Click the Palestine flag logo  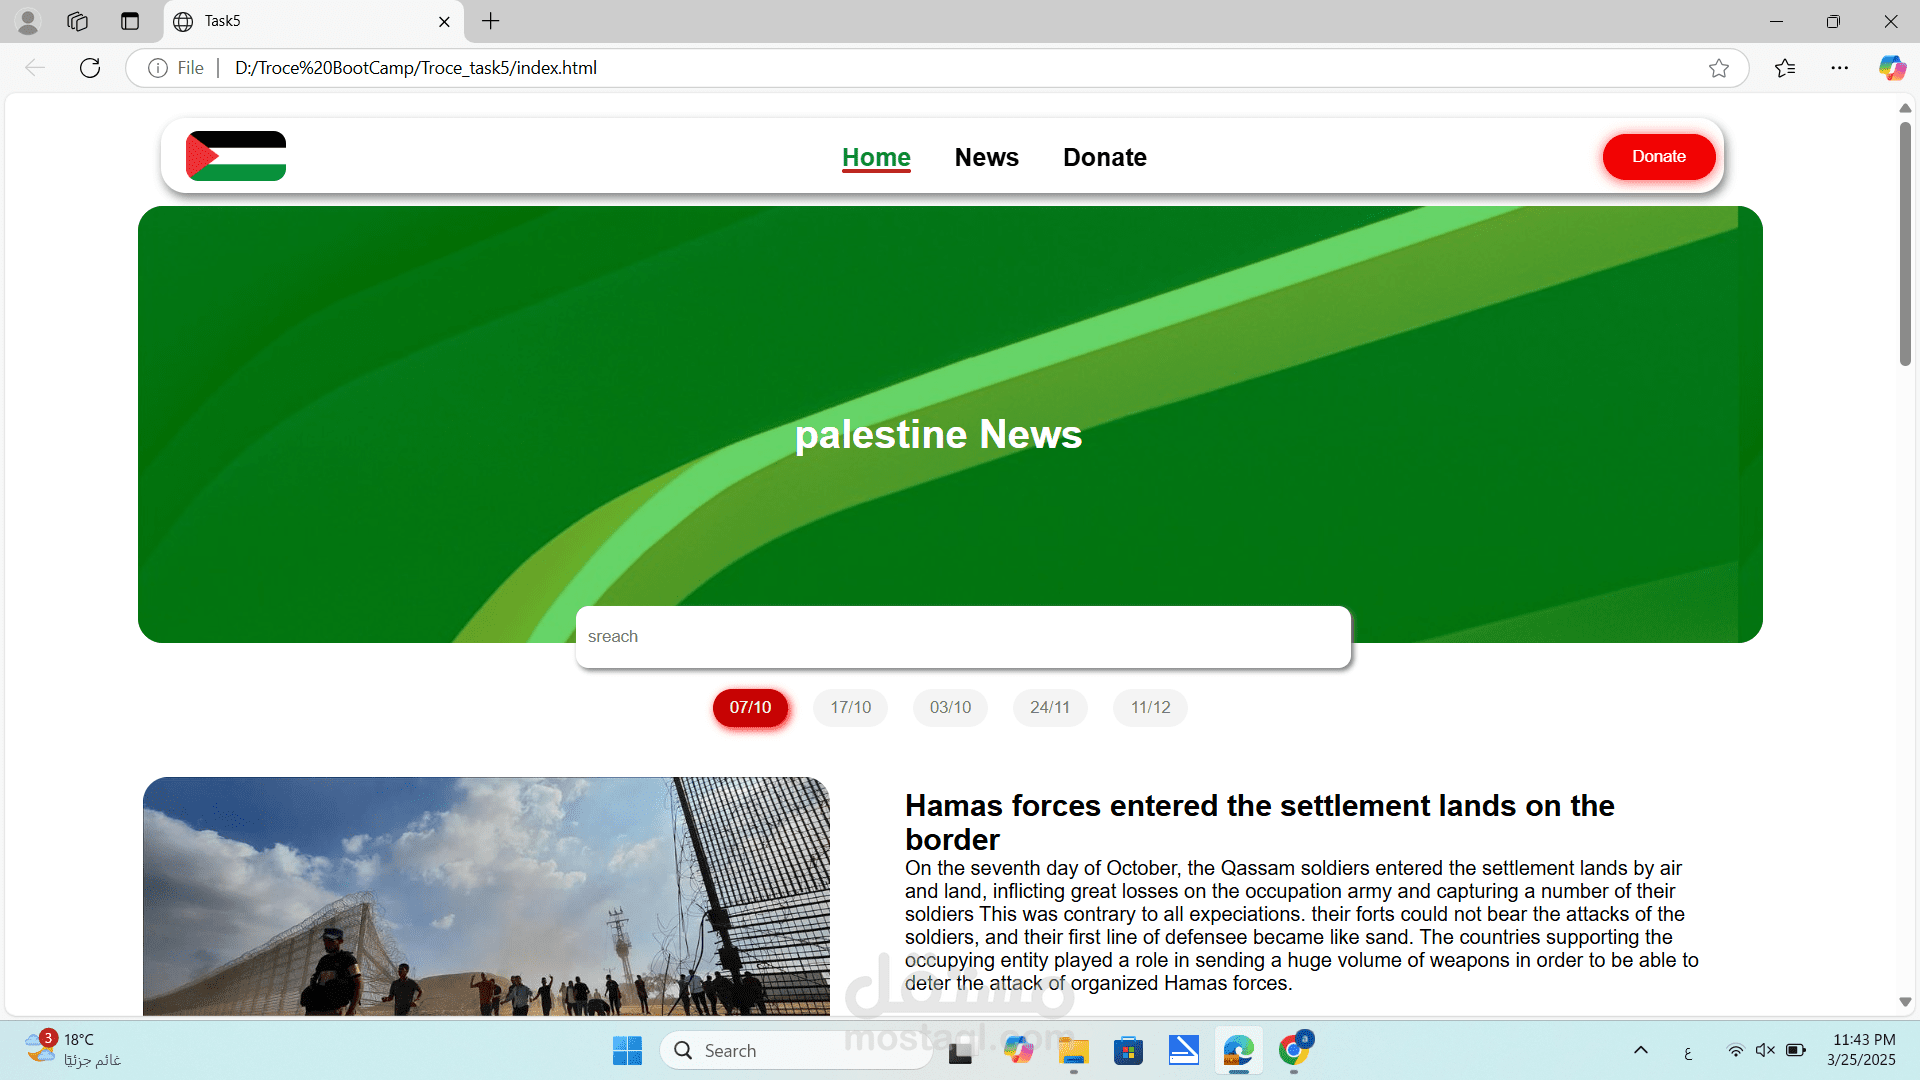pos(236,156)
